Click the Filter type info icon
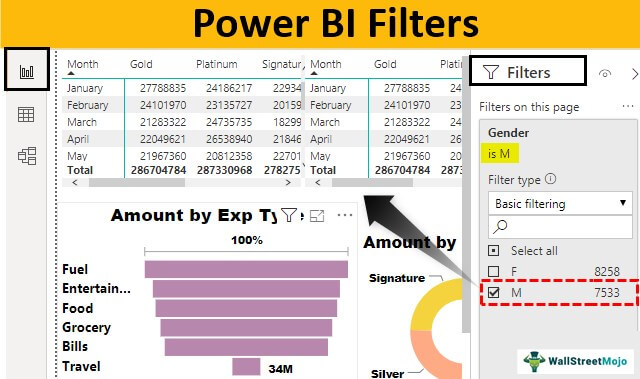Viewport: 640px width, 379px height. [x=550, y=179]
